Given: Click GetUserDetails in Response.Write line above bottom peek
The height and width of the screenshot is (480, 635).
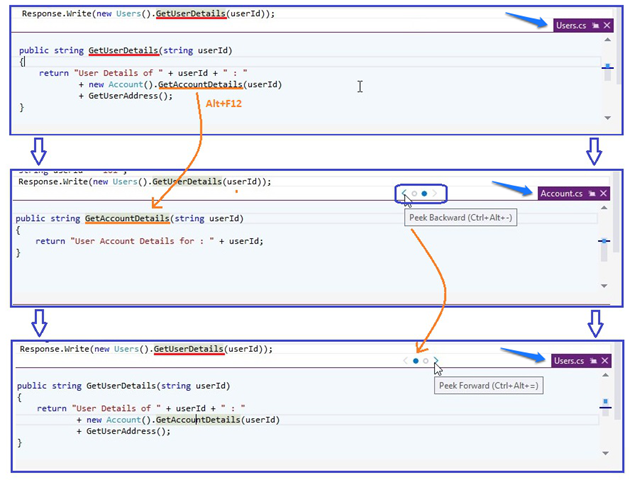Looking at the screenshot, I should tap(189, 349).
